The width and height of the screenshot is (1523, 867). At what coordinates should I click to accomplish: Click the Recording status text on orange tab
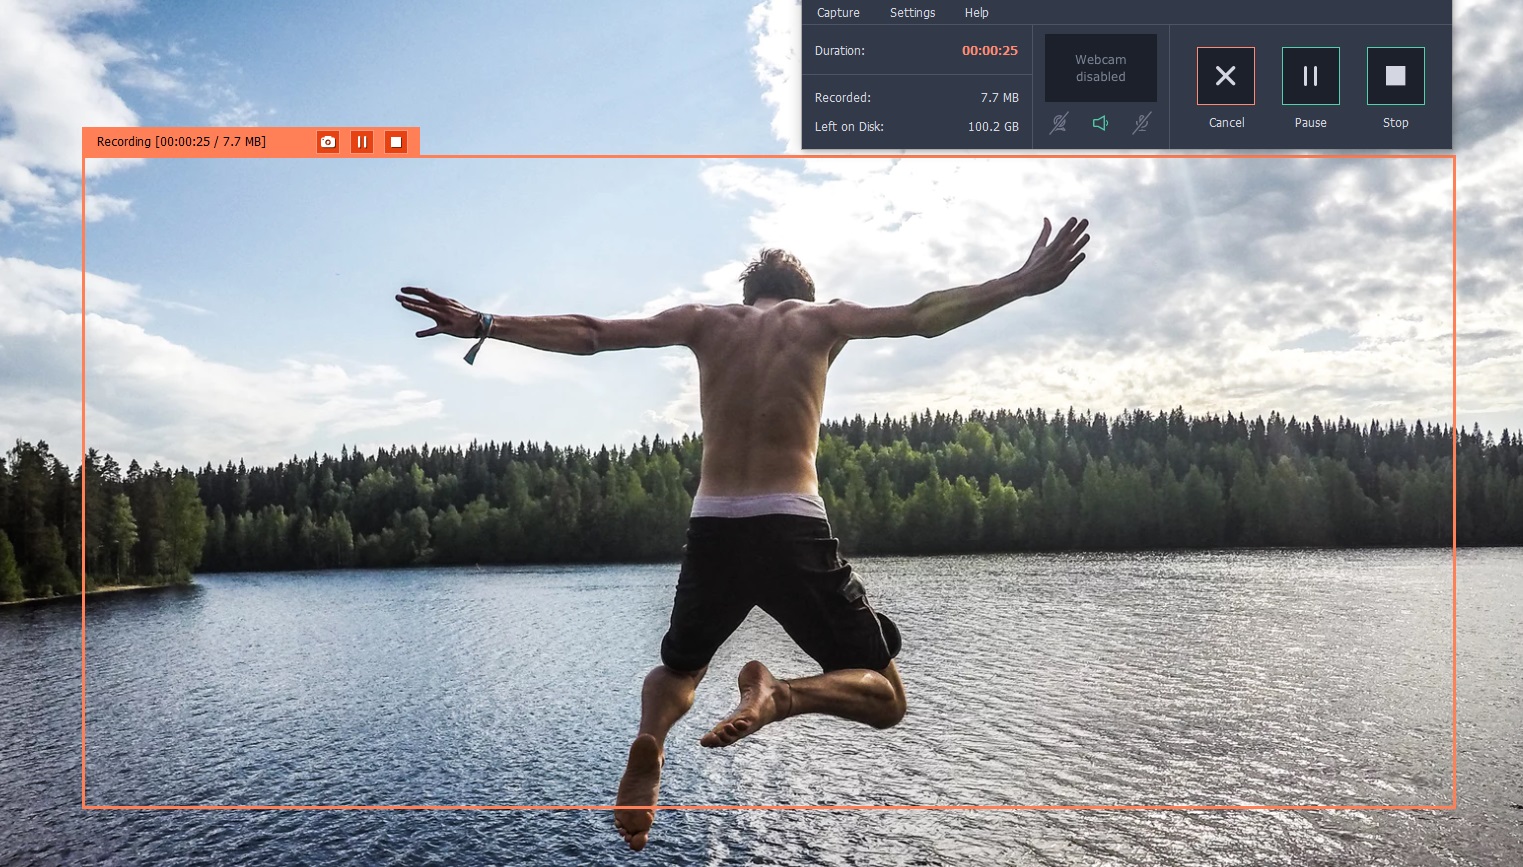pyautogui.click(x=181, y=142)
